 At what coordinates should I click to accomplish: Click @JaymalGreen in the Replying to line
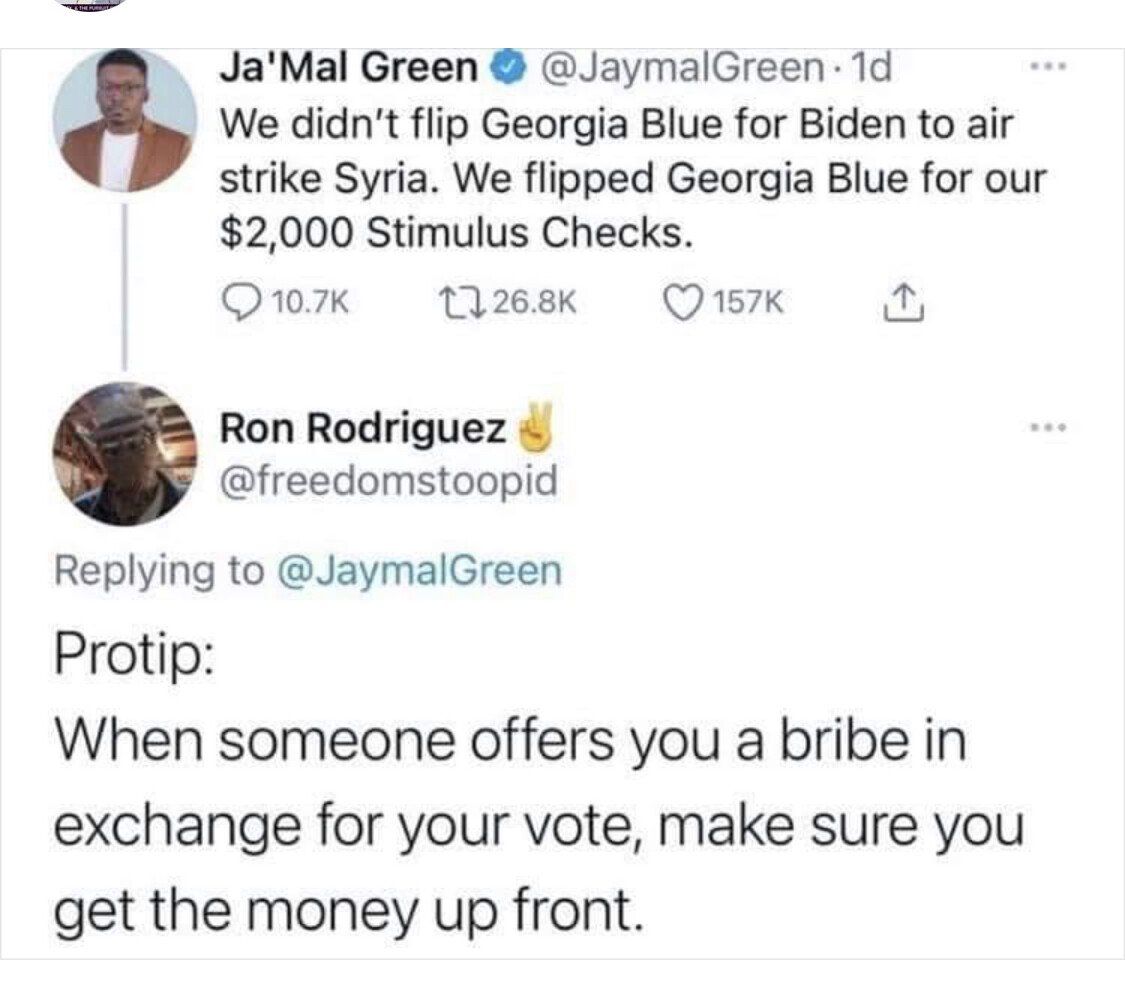pyautogui.click(x=418, y=570)
